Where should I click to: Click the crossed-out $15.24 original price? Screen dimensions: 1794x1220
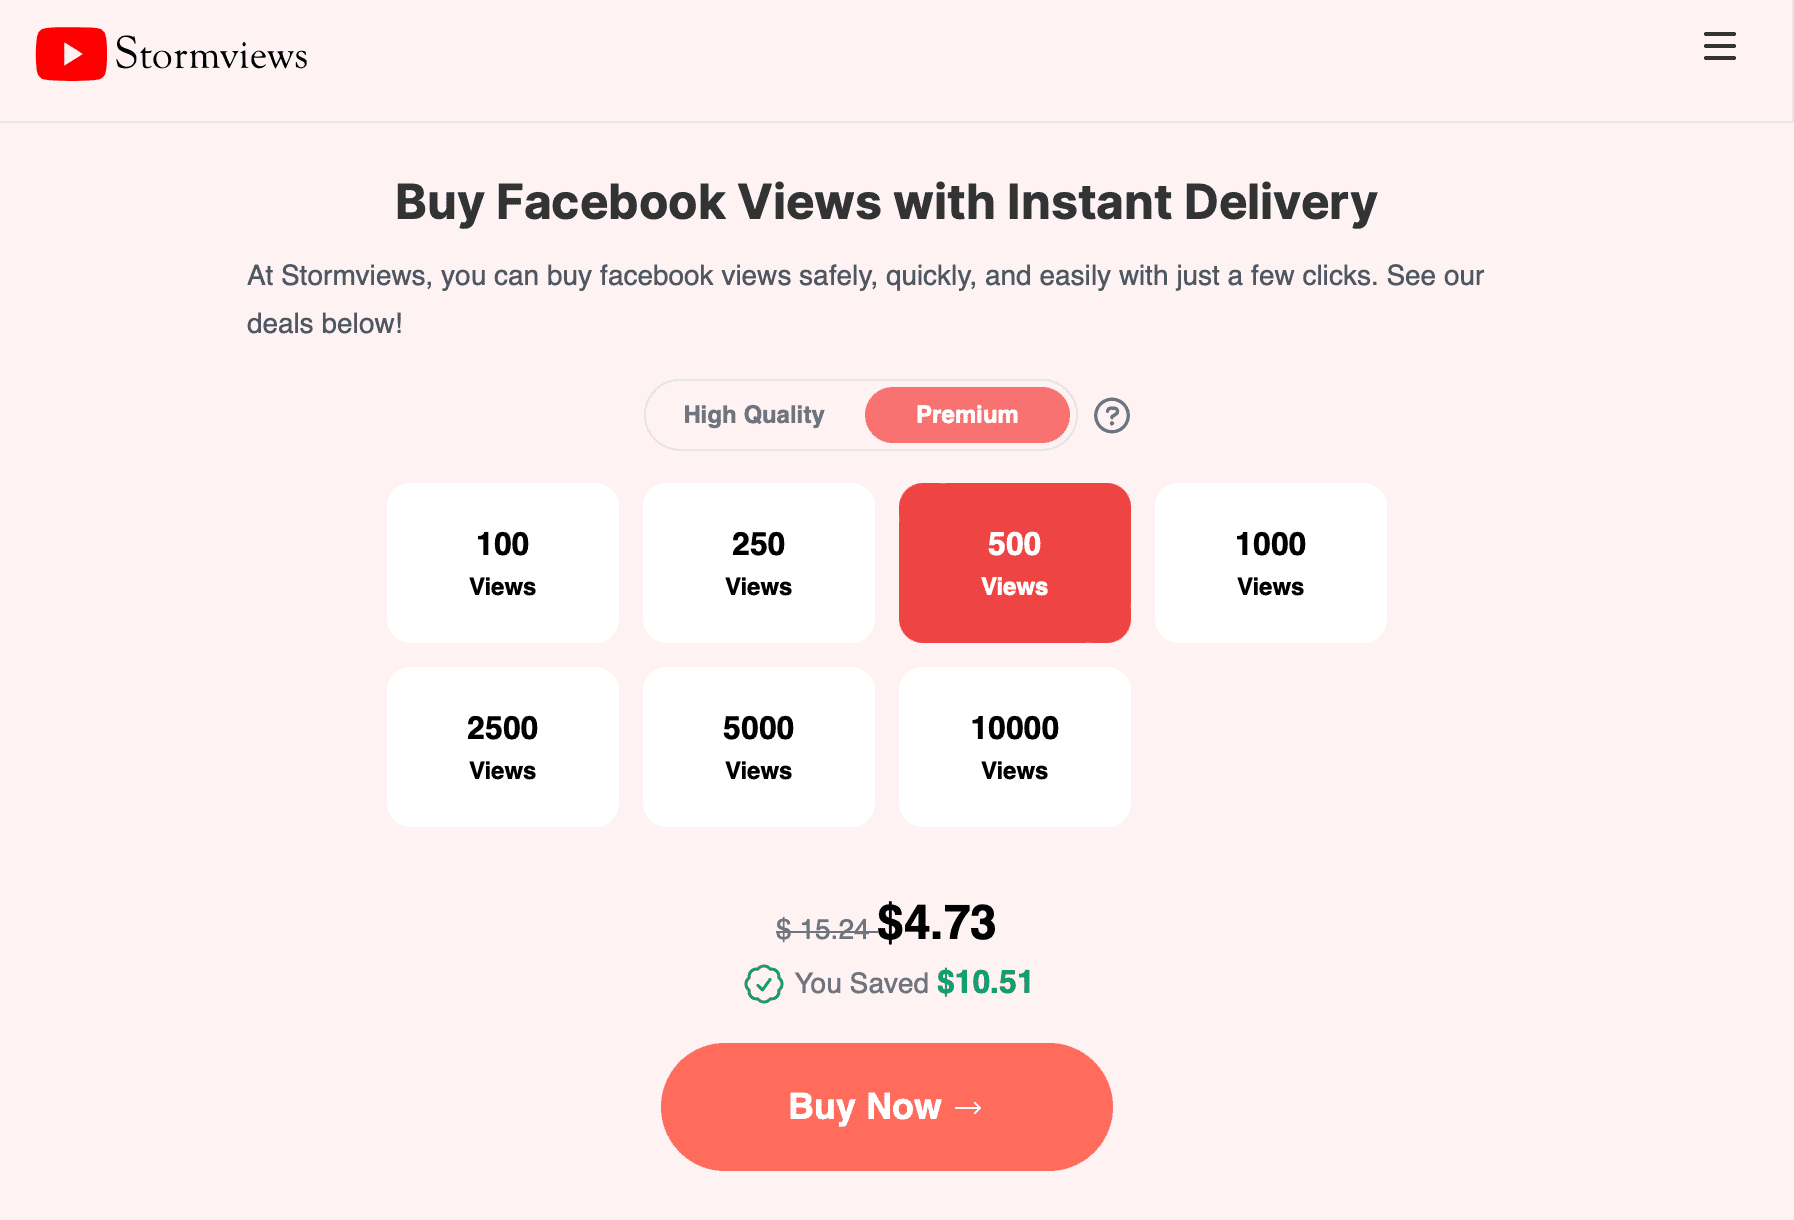pyautogui.click(x=822, y=930)
